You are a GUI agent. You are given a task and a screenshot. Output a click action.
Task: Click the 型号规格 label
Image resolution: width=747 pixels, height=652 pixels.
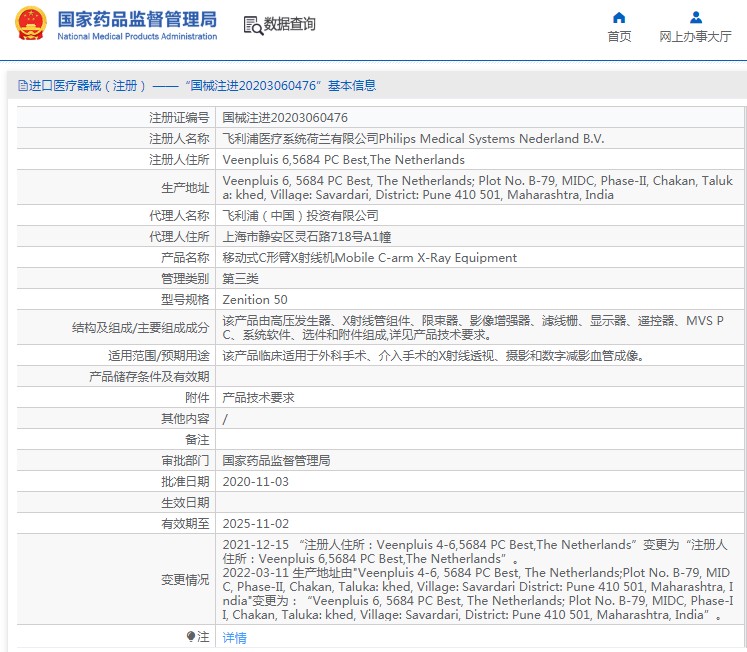185,300
